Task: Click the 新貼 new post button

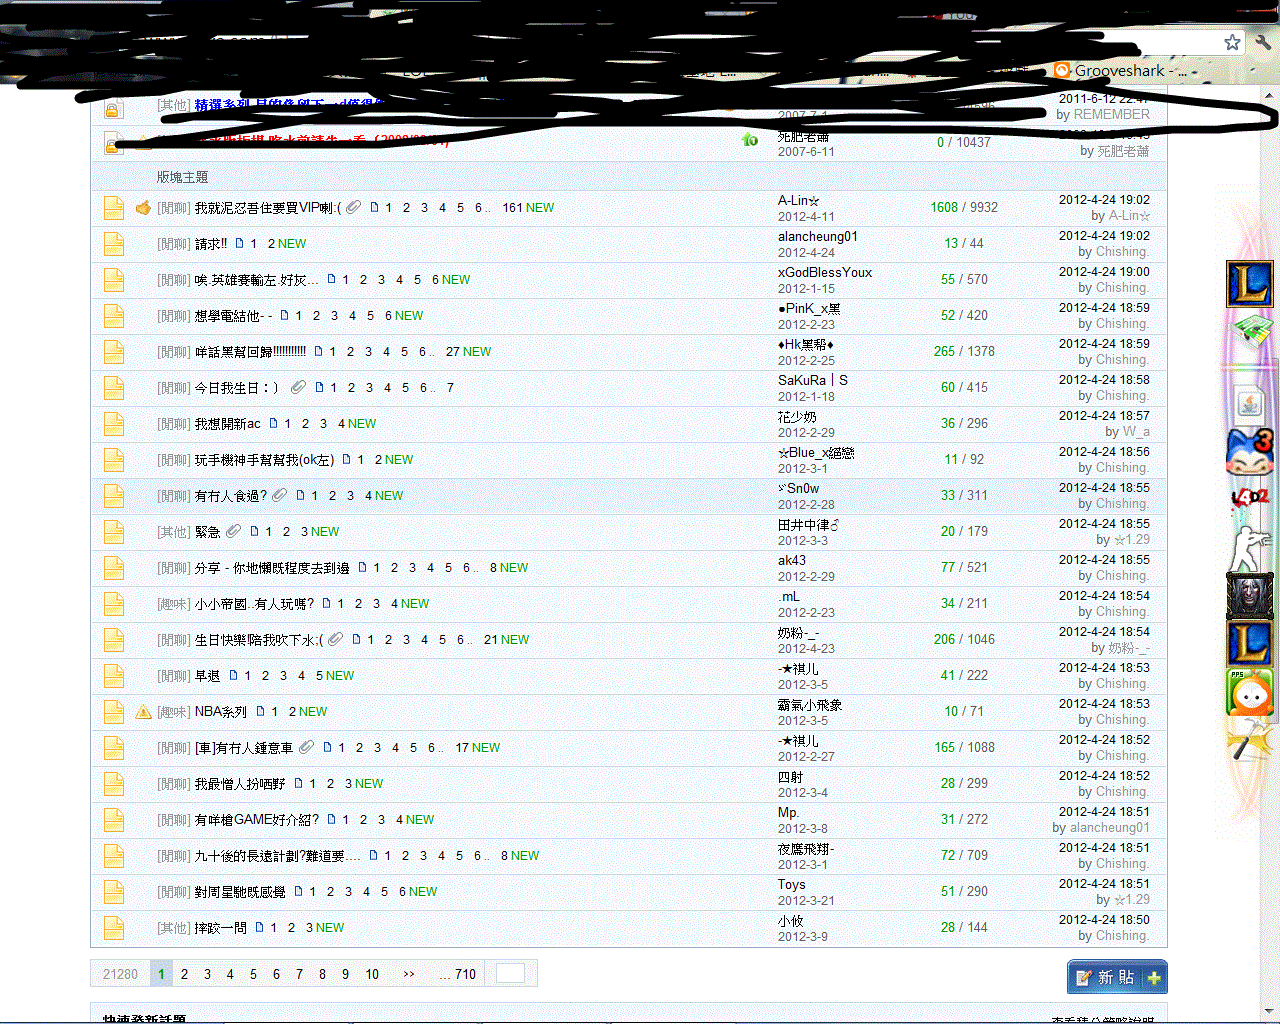Action: point(1117,977)
